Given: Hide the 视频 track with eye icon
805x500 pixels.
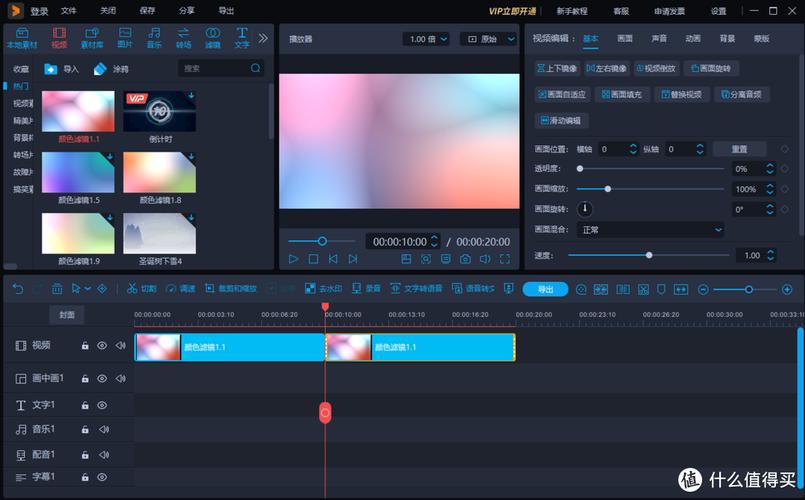Looking at the screenshot, I should click(x=102, y=345).
